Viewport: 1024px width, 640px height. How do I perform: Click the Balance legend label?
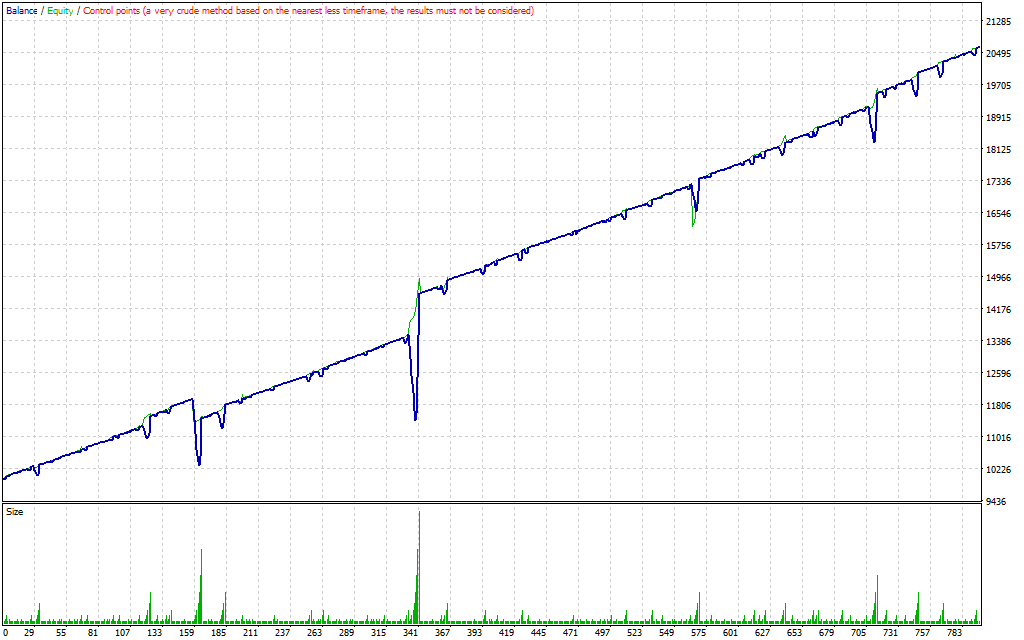click(x=23, y=10)
